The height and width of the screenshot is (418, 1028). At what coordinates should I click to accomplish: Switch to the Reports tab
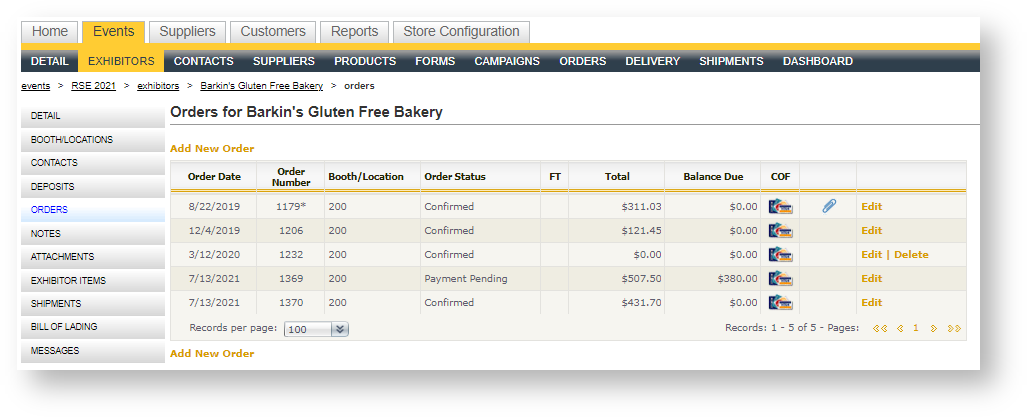coord(355,32)
